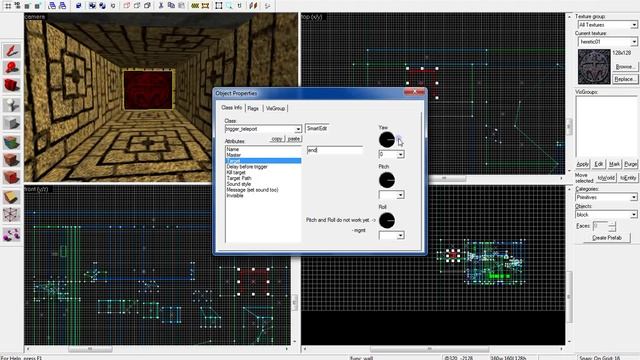Open the Yaw angle dropdown
The height and width of the screenshot is (360, 640).
(400, 154)
